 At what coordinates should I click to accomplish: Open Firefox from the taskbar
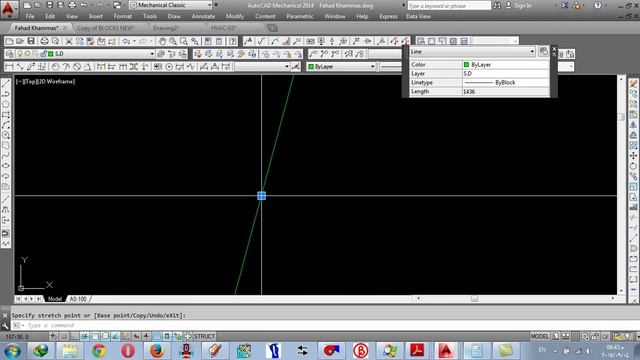tap(157, 351)
